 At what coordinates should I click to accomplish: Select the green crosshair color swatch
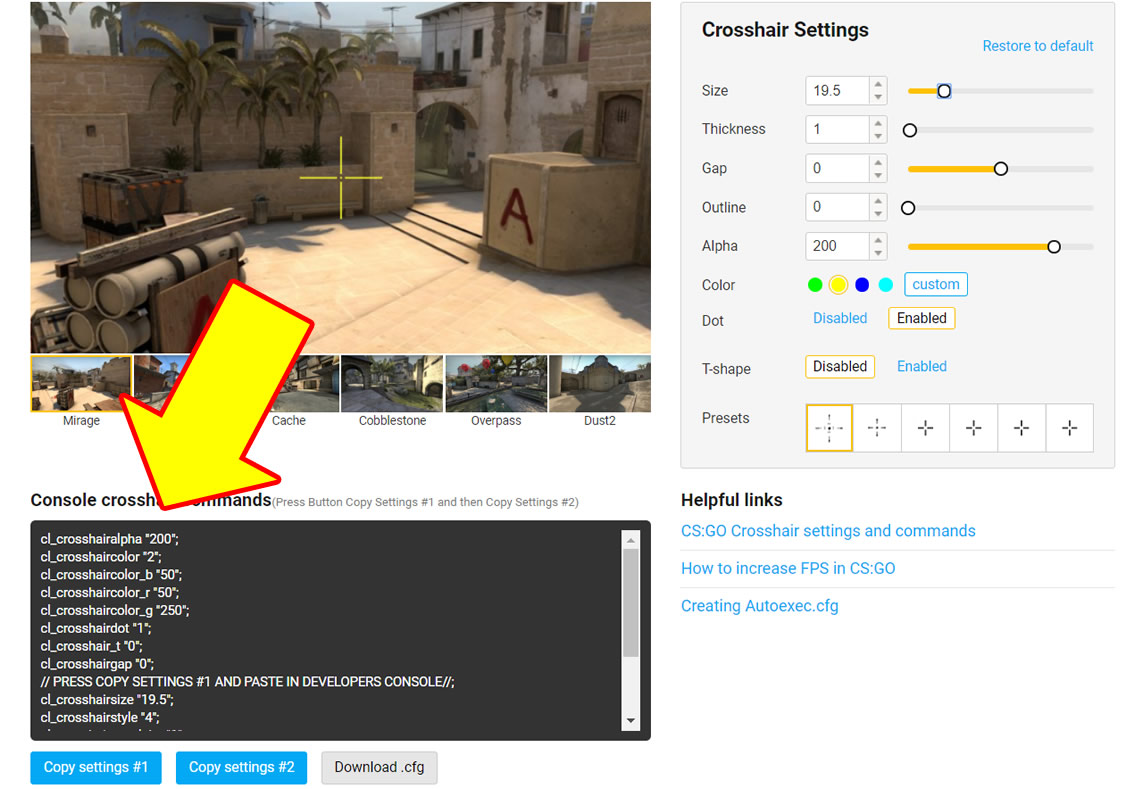(x=815, y=284)
